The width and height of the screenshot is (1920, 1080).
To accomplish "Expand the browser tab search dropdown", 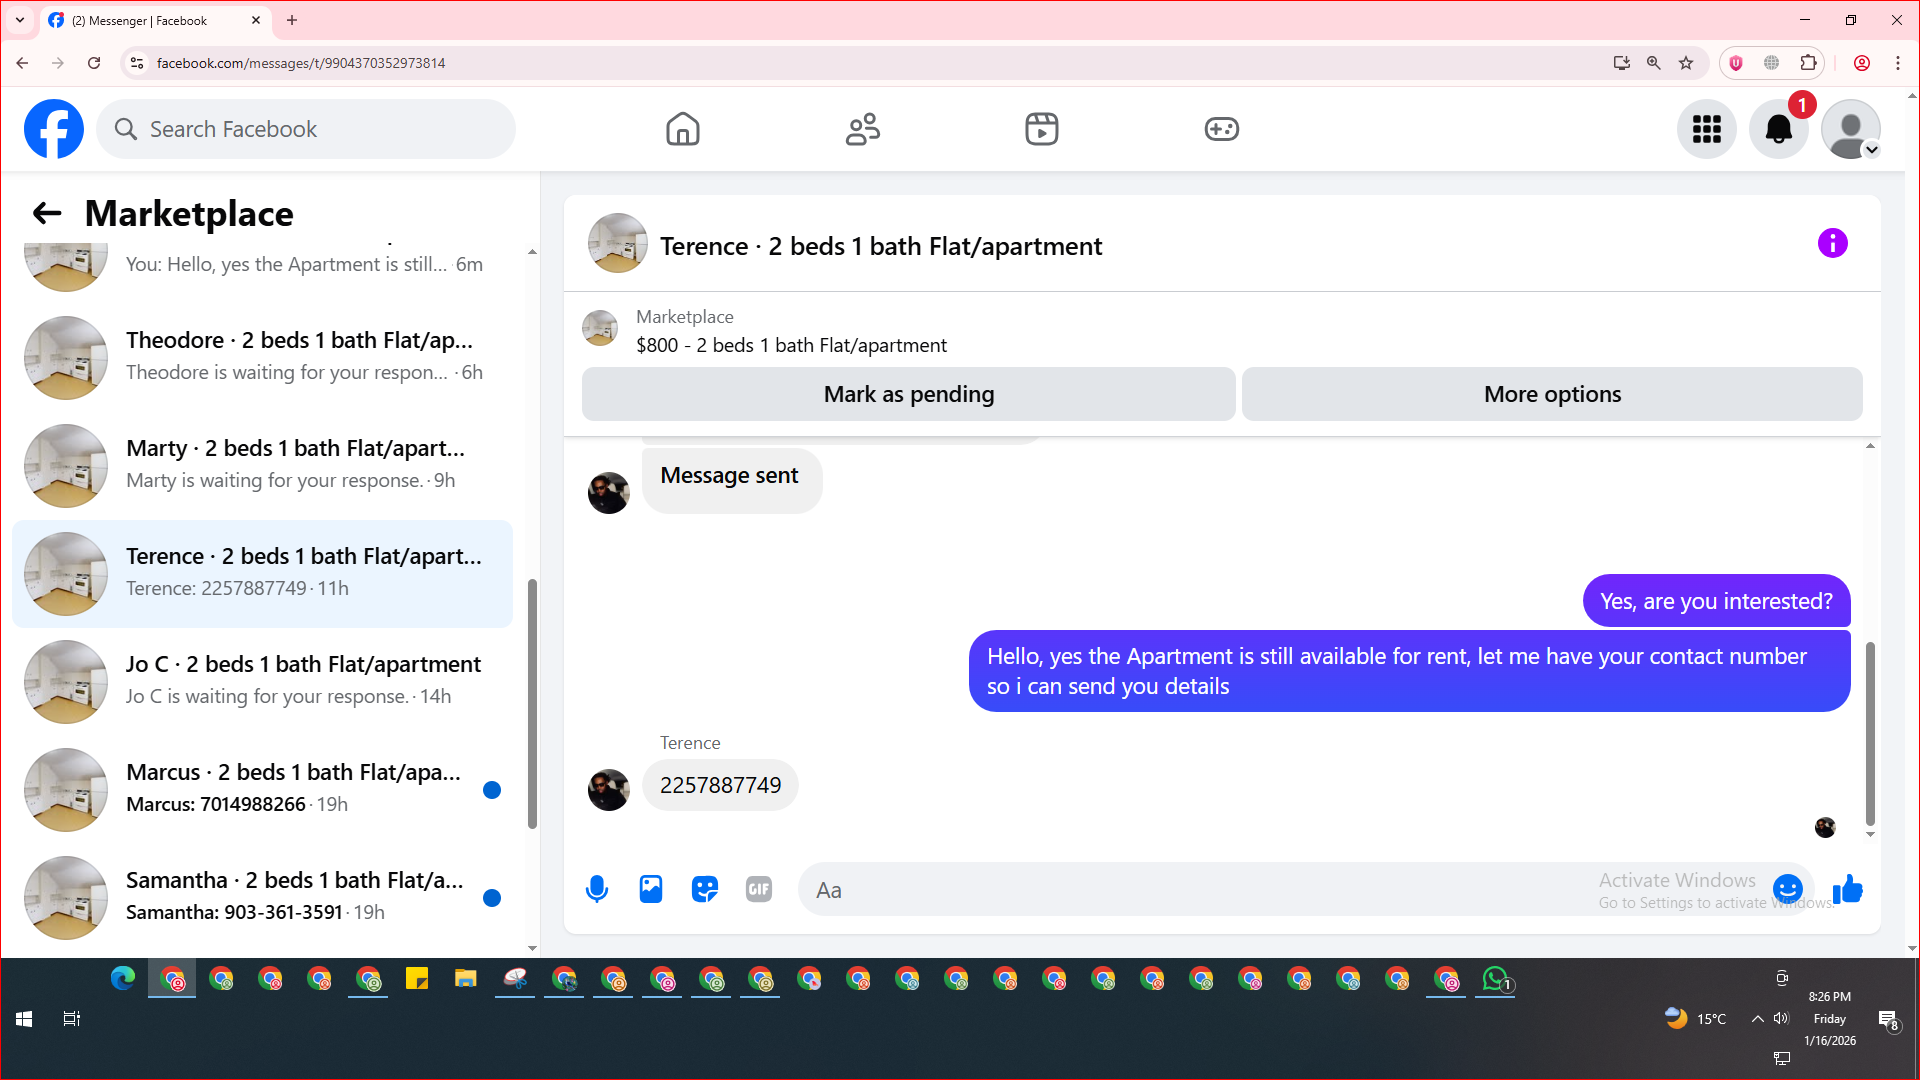I will pos(20,20).
